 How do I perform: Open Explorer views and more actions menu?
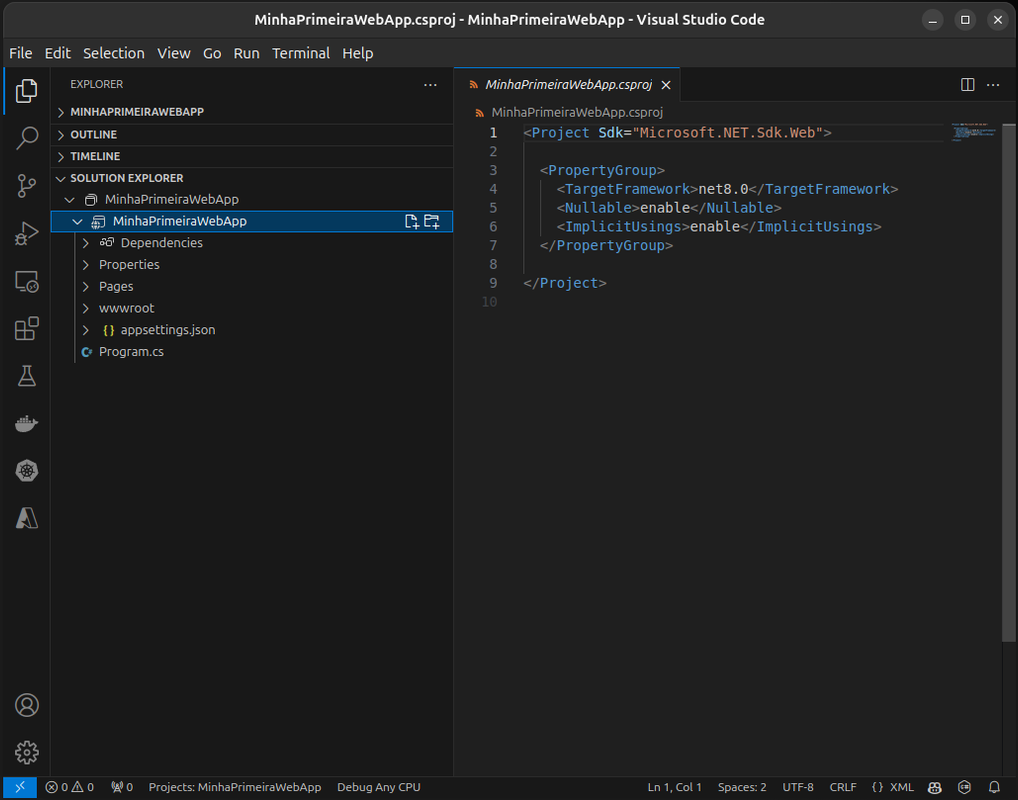pyautogui.click(x=430, y=85)
